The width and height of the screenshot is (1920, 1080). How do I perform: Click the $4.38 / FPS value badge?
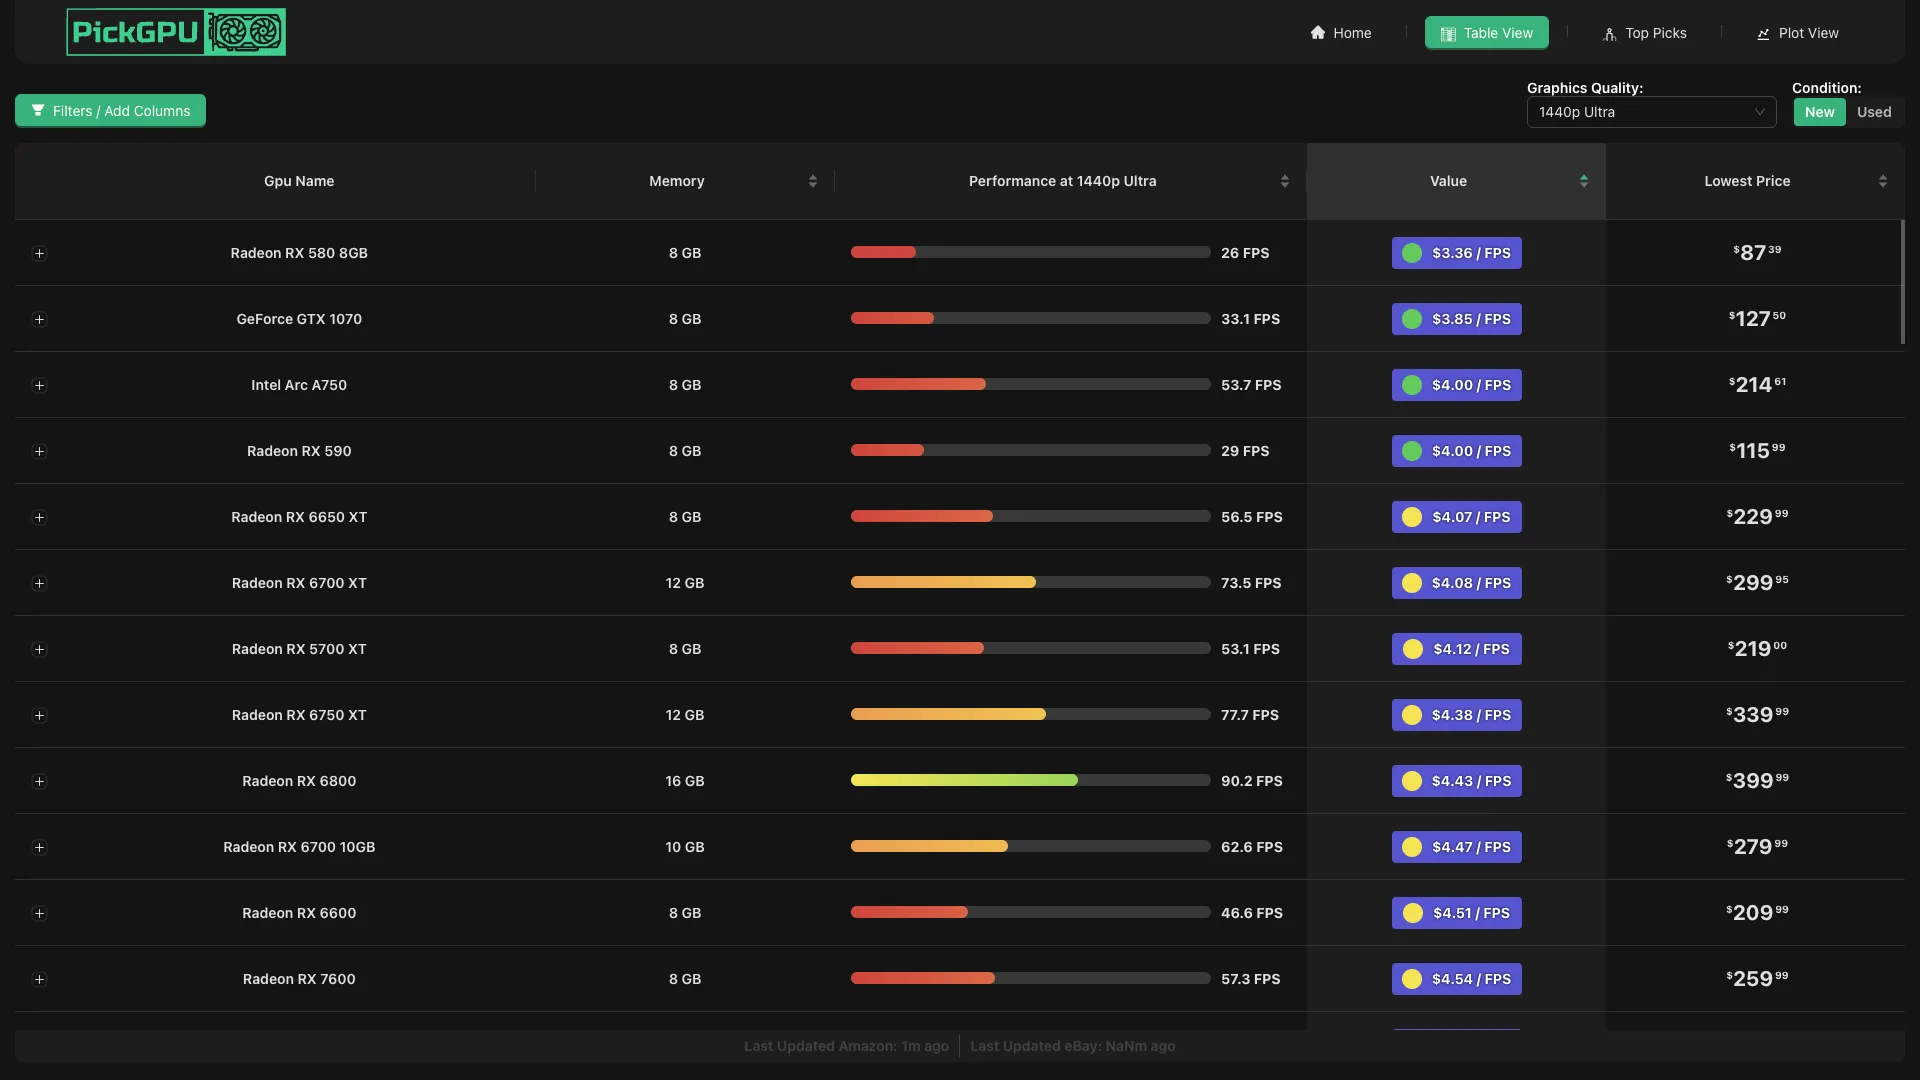[1456, 715]
